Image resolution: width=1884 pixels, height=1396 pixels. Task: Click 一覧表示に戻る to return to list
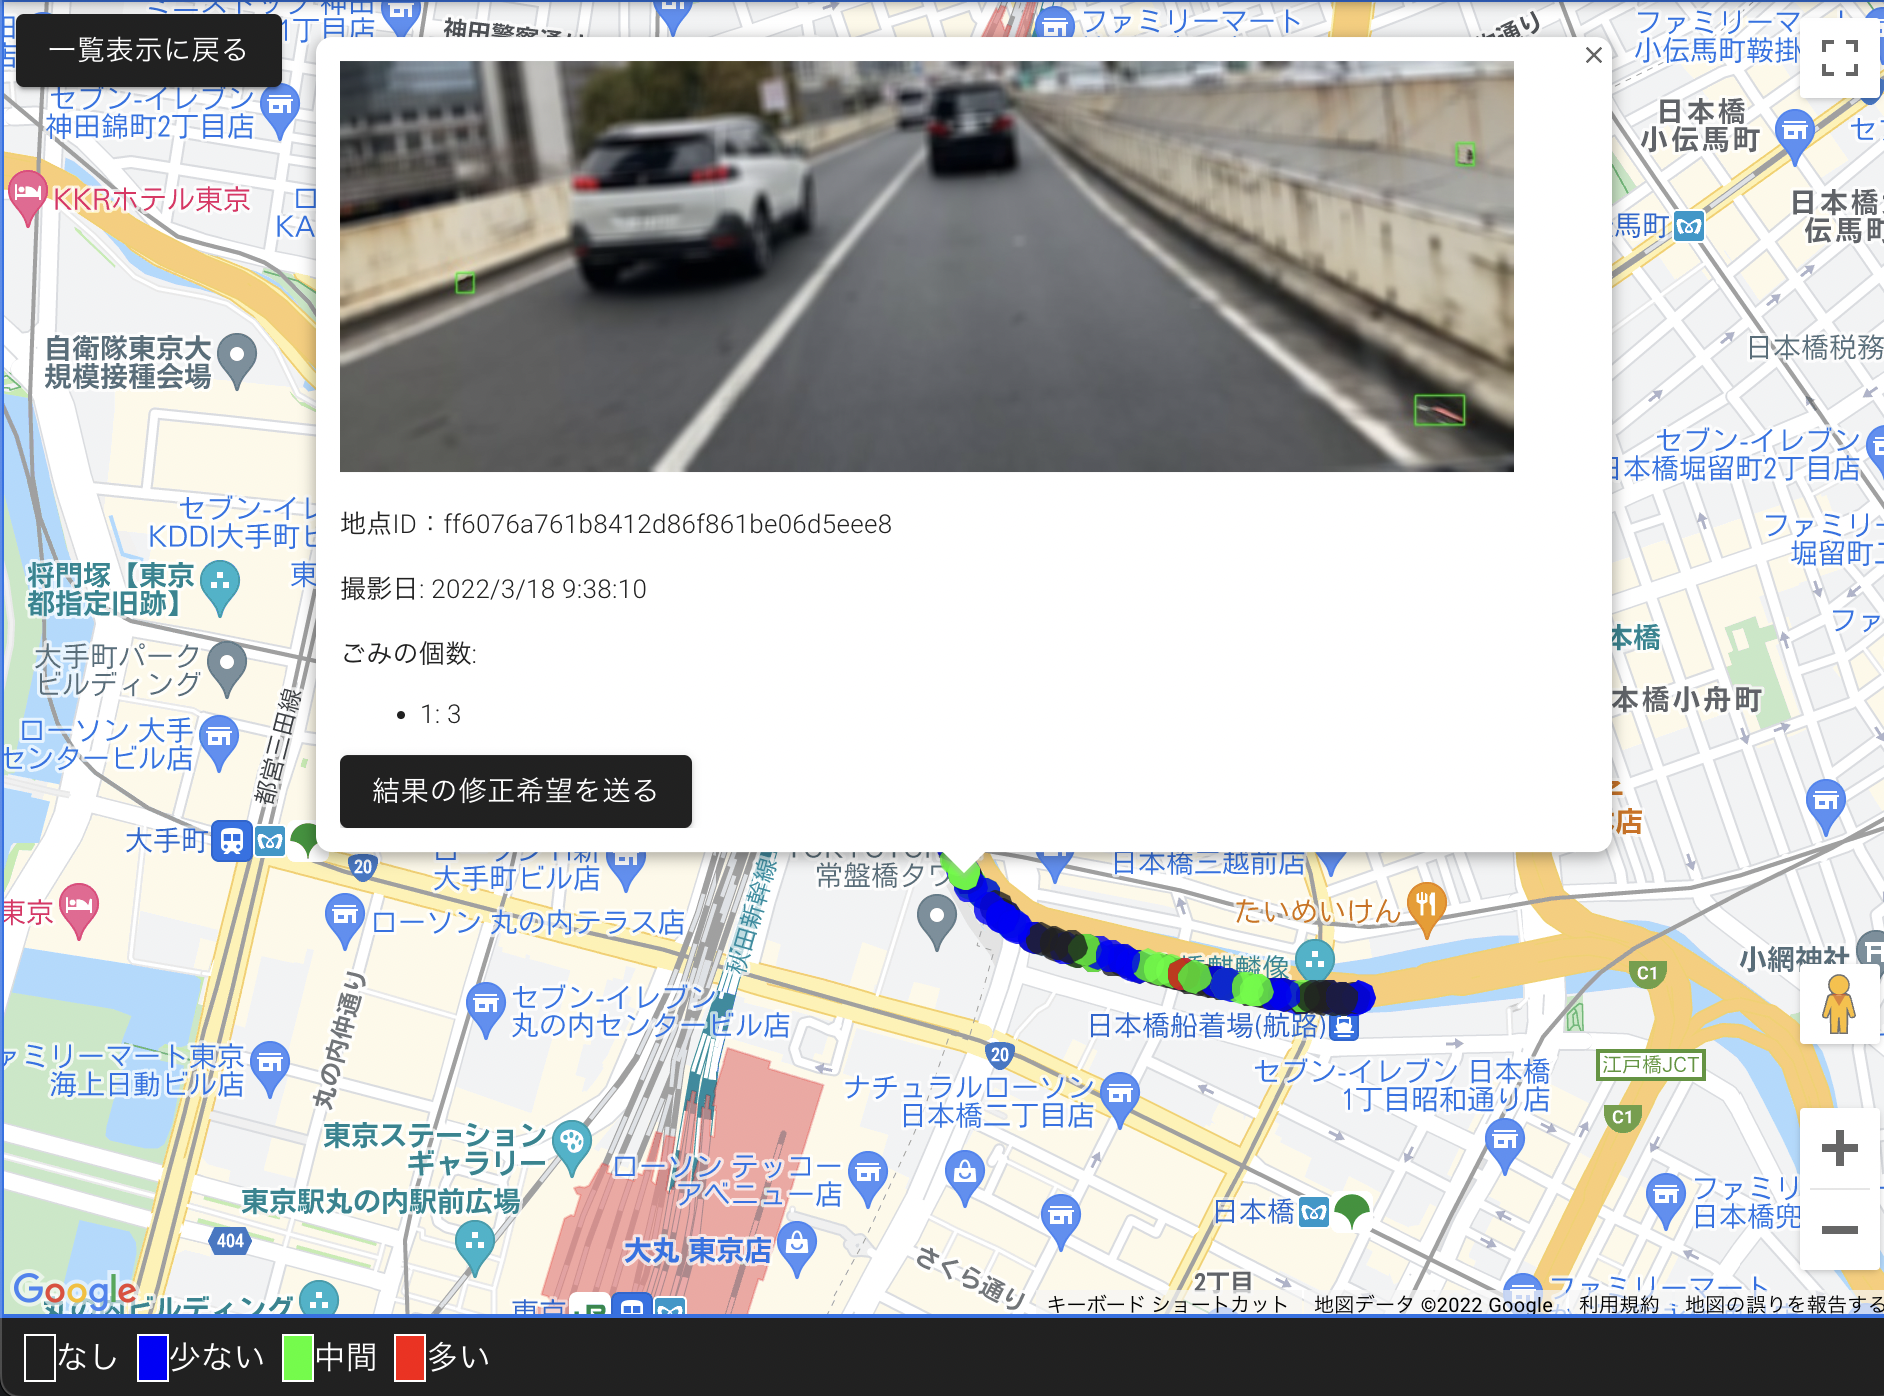(149, 49)
